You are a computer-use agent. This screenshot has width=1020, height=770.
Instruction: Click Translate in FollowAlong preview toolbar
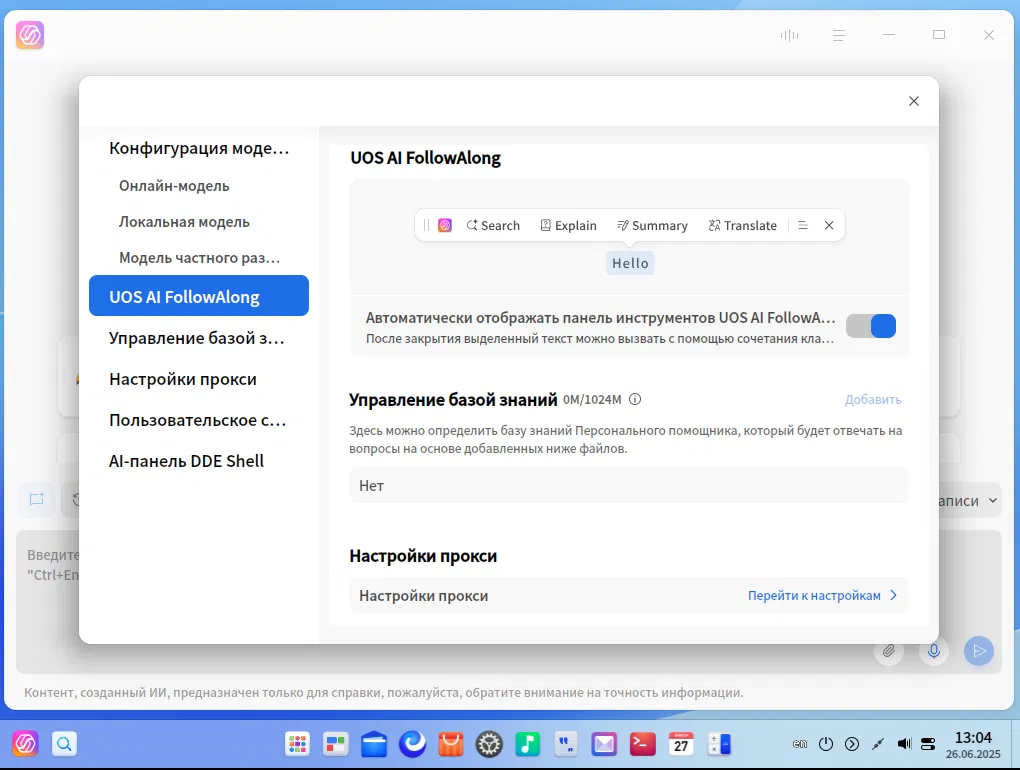(x=743, y=226)
